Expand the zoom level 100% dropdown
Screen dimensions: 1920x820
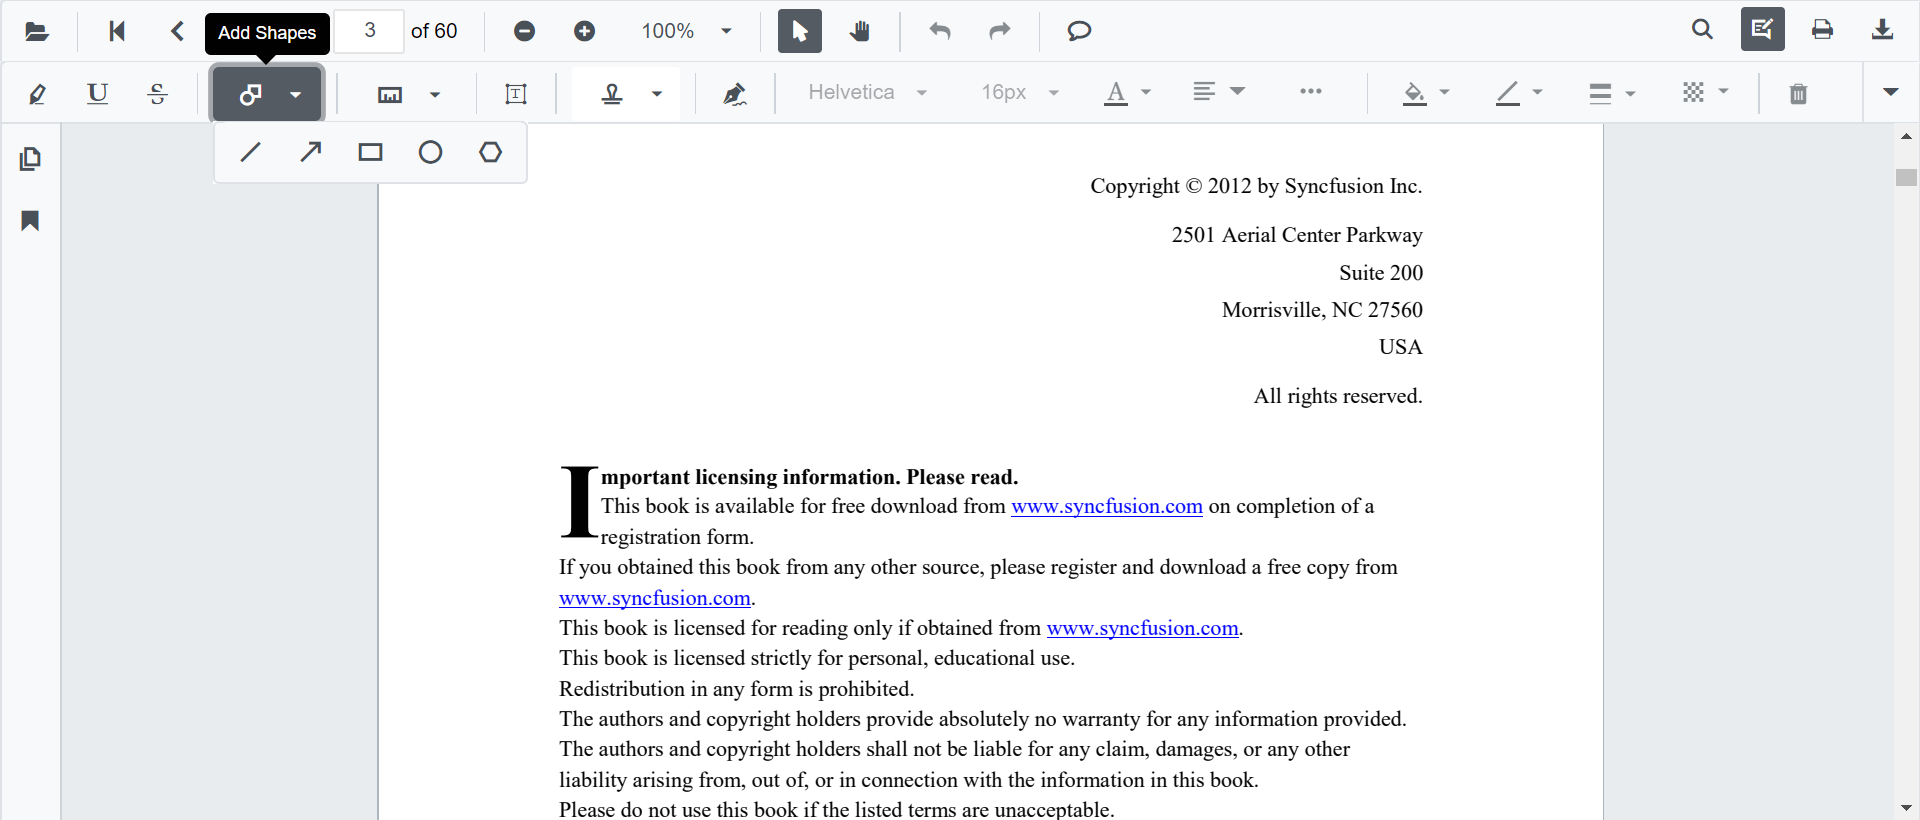pos(726,31)
